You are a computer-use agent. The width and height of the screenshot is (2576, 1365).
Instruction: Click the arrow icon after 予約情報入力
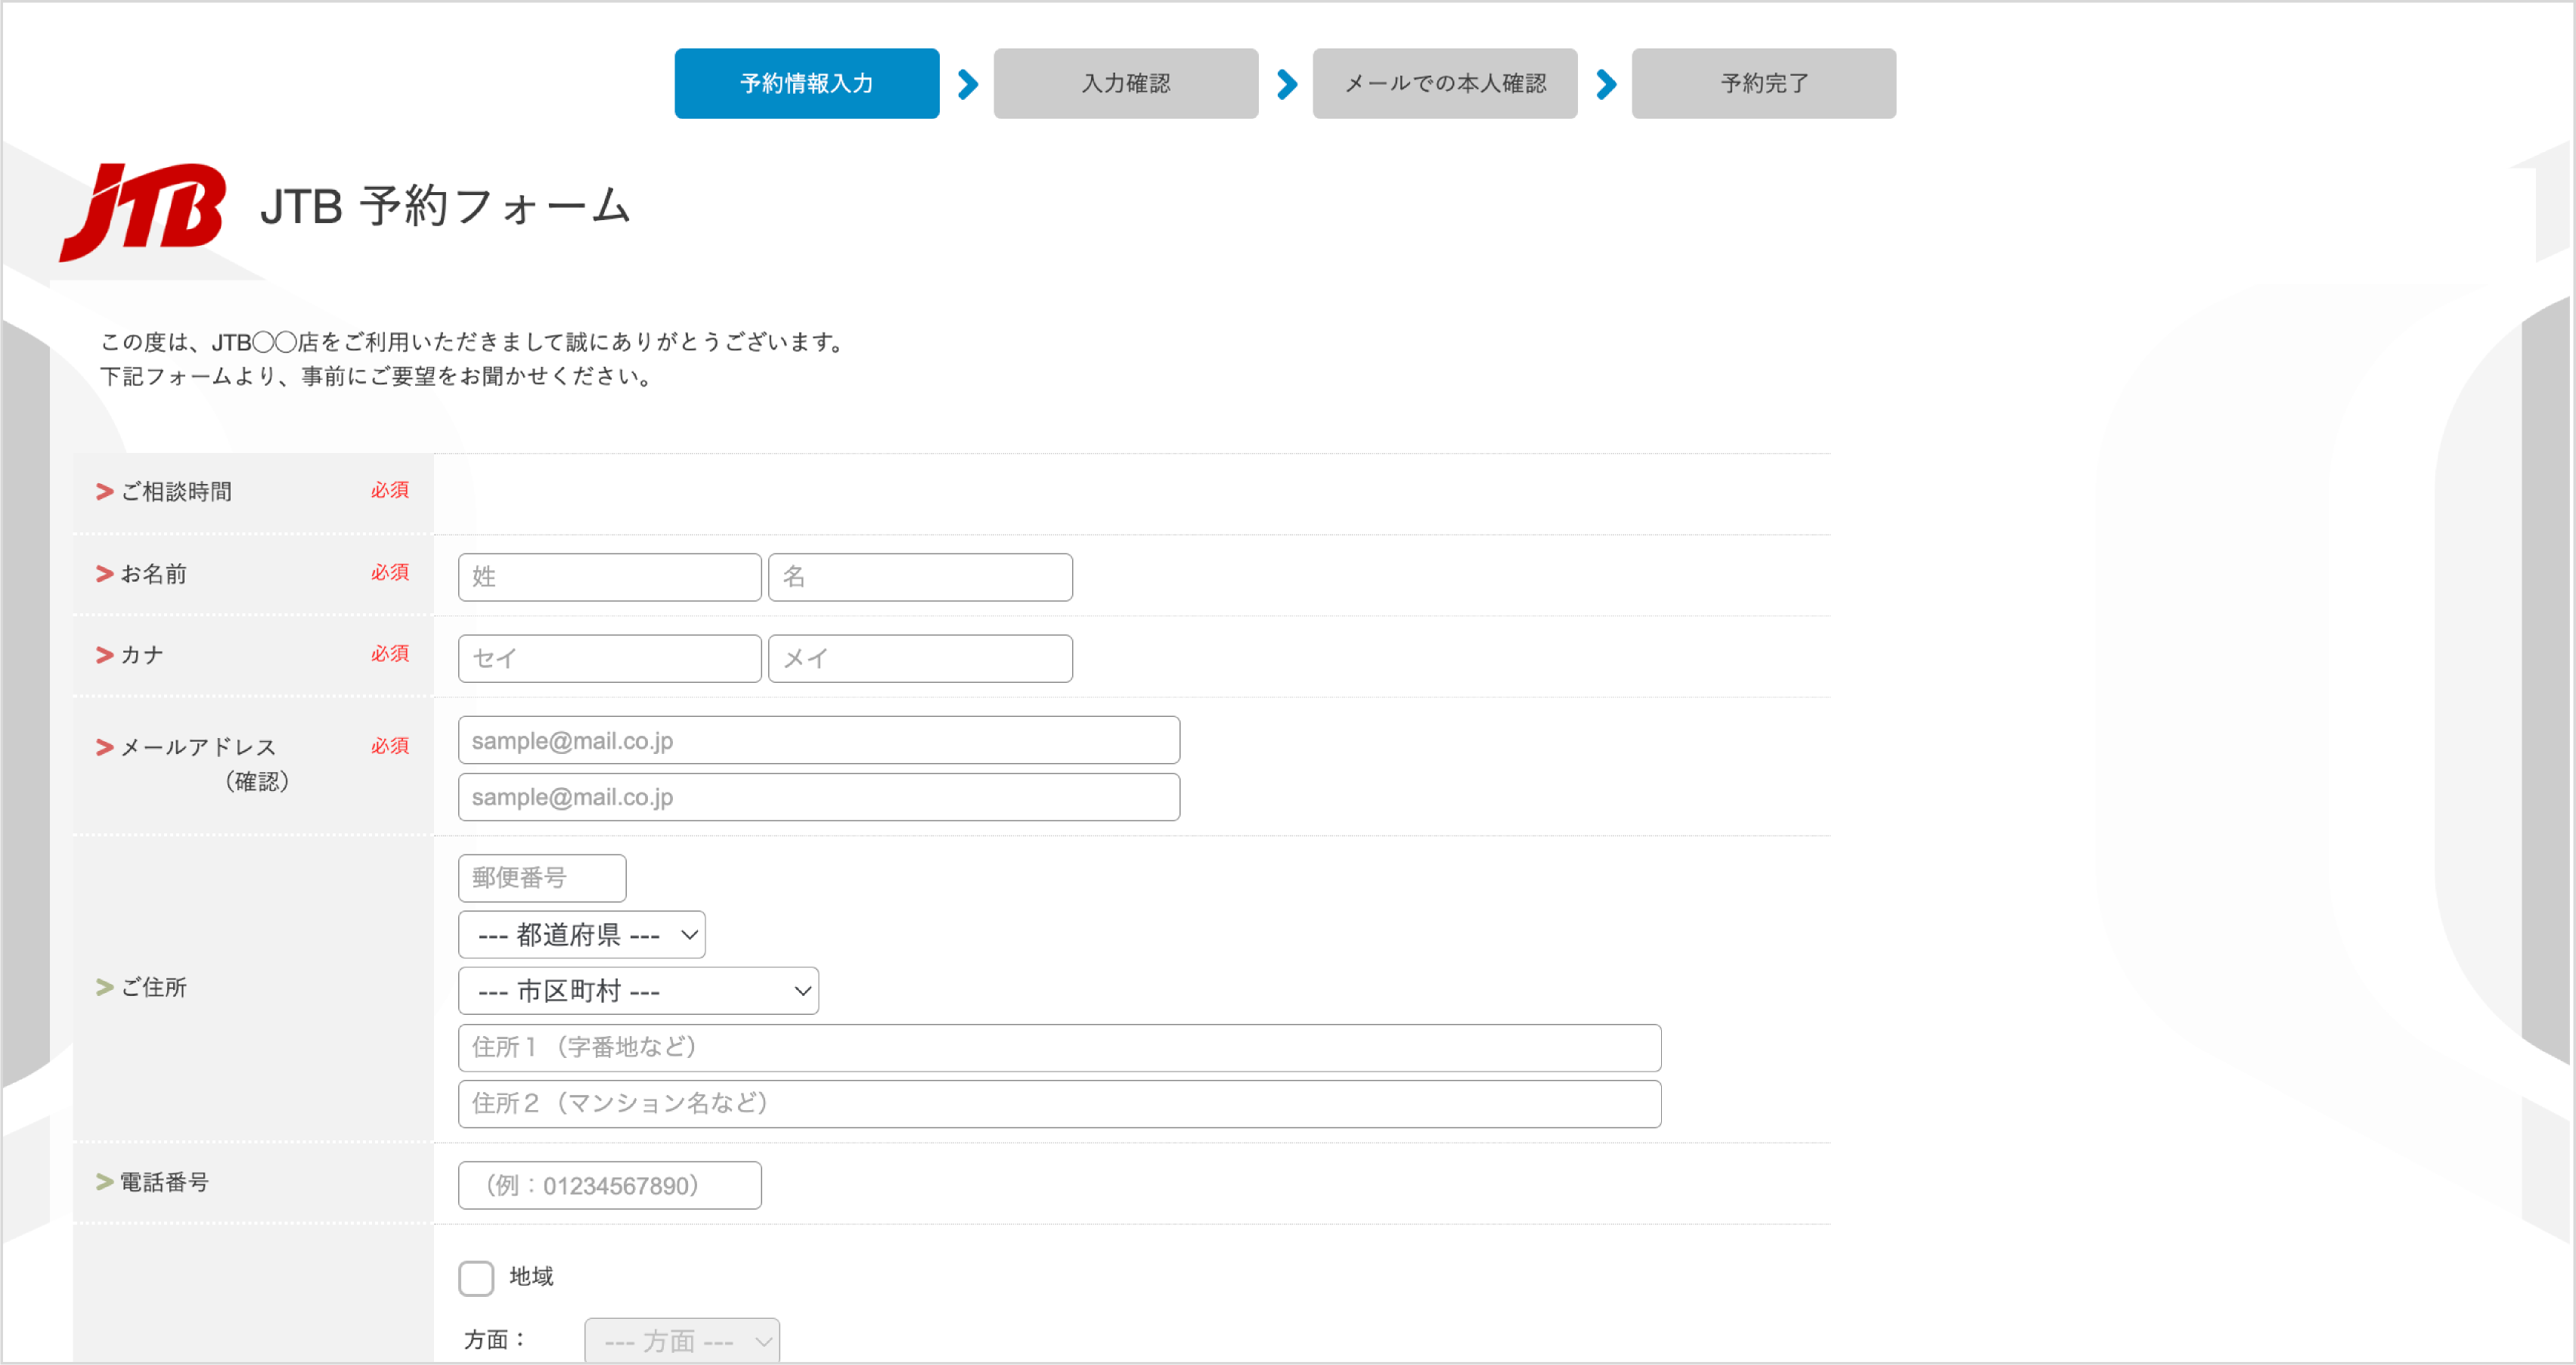[967, 84]
